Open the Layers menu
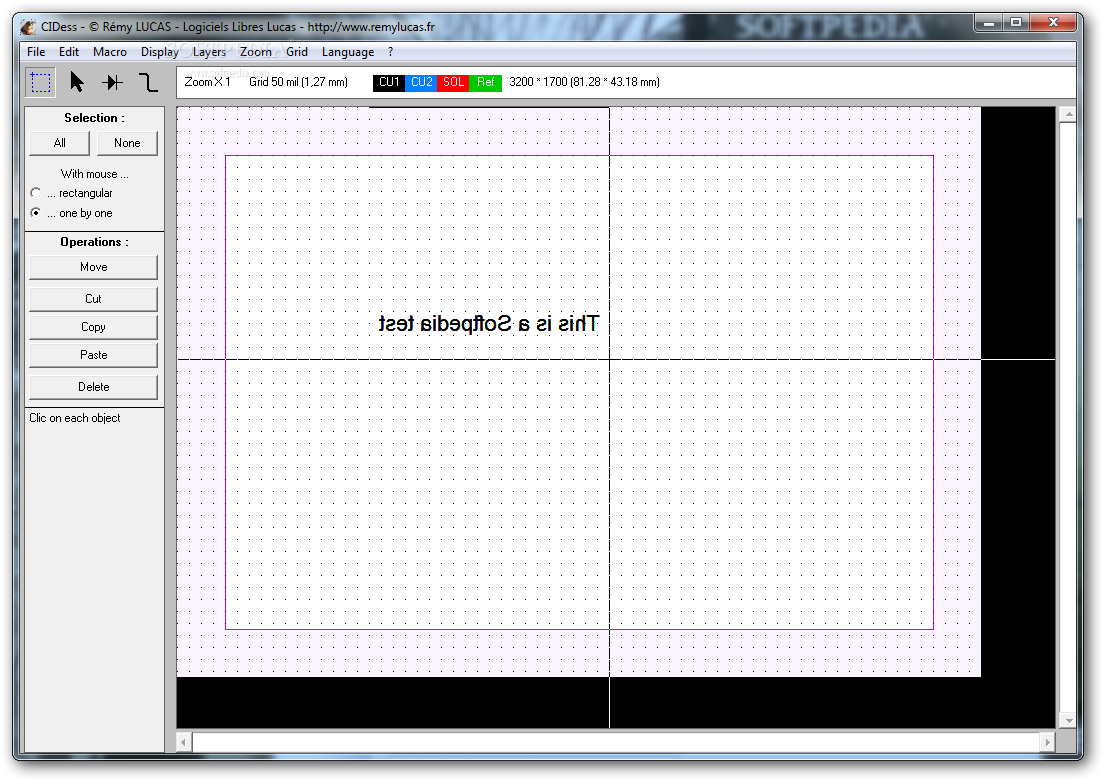The image size is (1104, 781). [209, 51]
